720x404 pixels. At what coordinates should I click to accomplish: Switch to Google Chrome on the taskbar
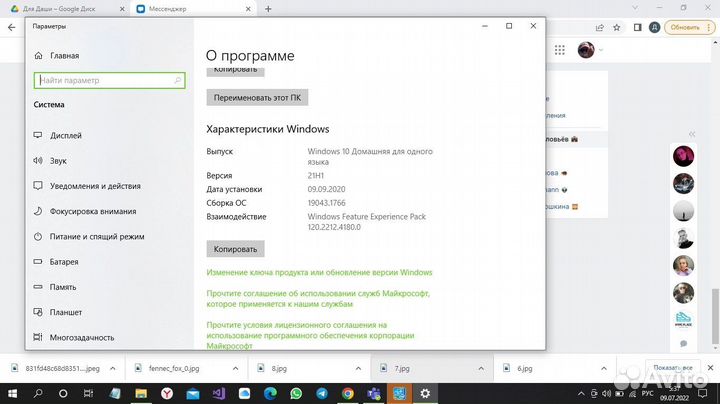348,393
